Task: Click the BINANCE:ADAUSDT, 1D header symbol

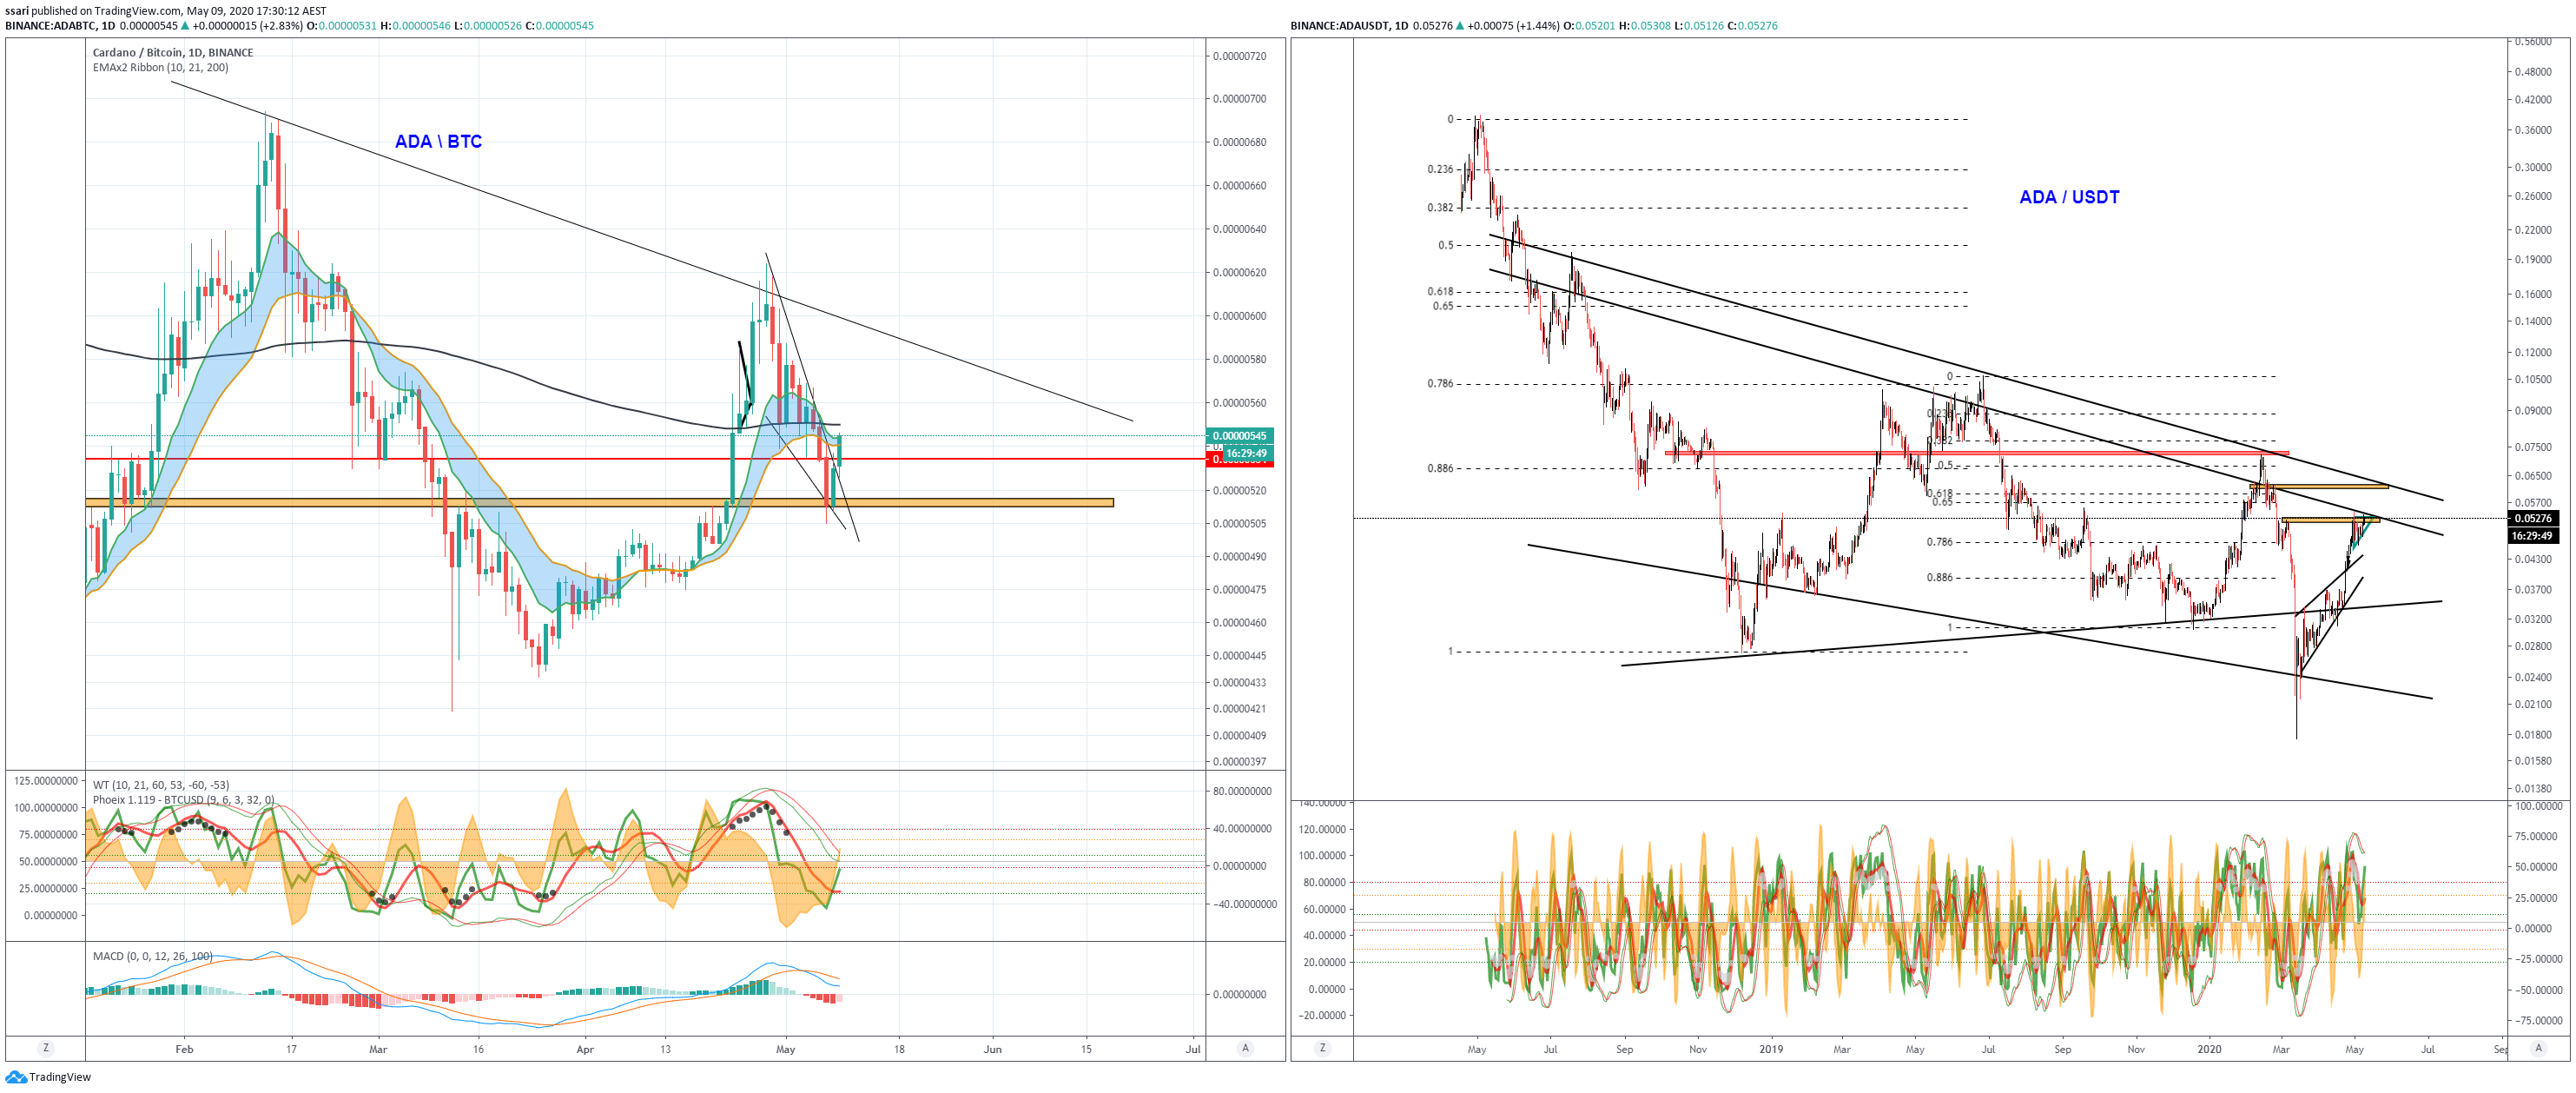Action: [1348, 26]
